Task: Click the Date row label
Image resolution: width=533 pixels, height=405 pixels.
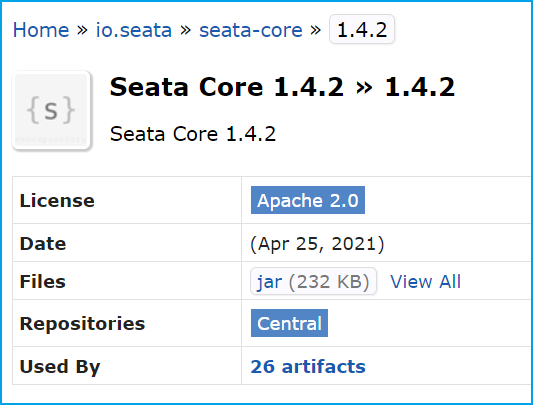Action: [43, 243]
